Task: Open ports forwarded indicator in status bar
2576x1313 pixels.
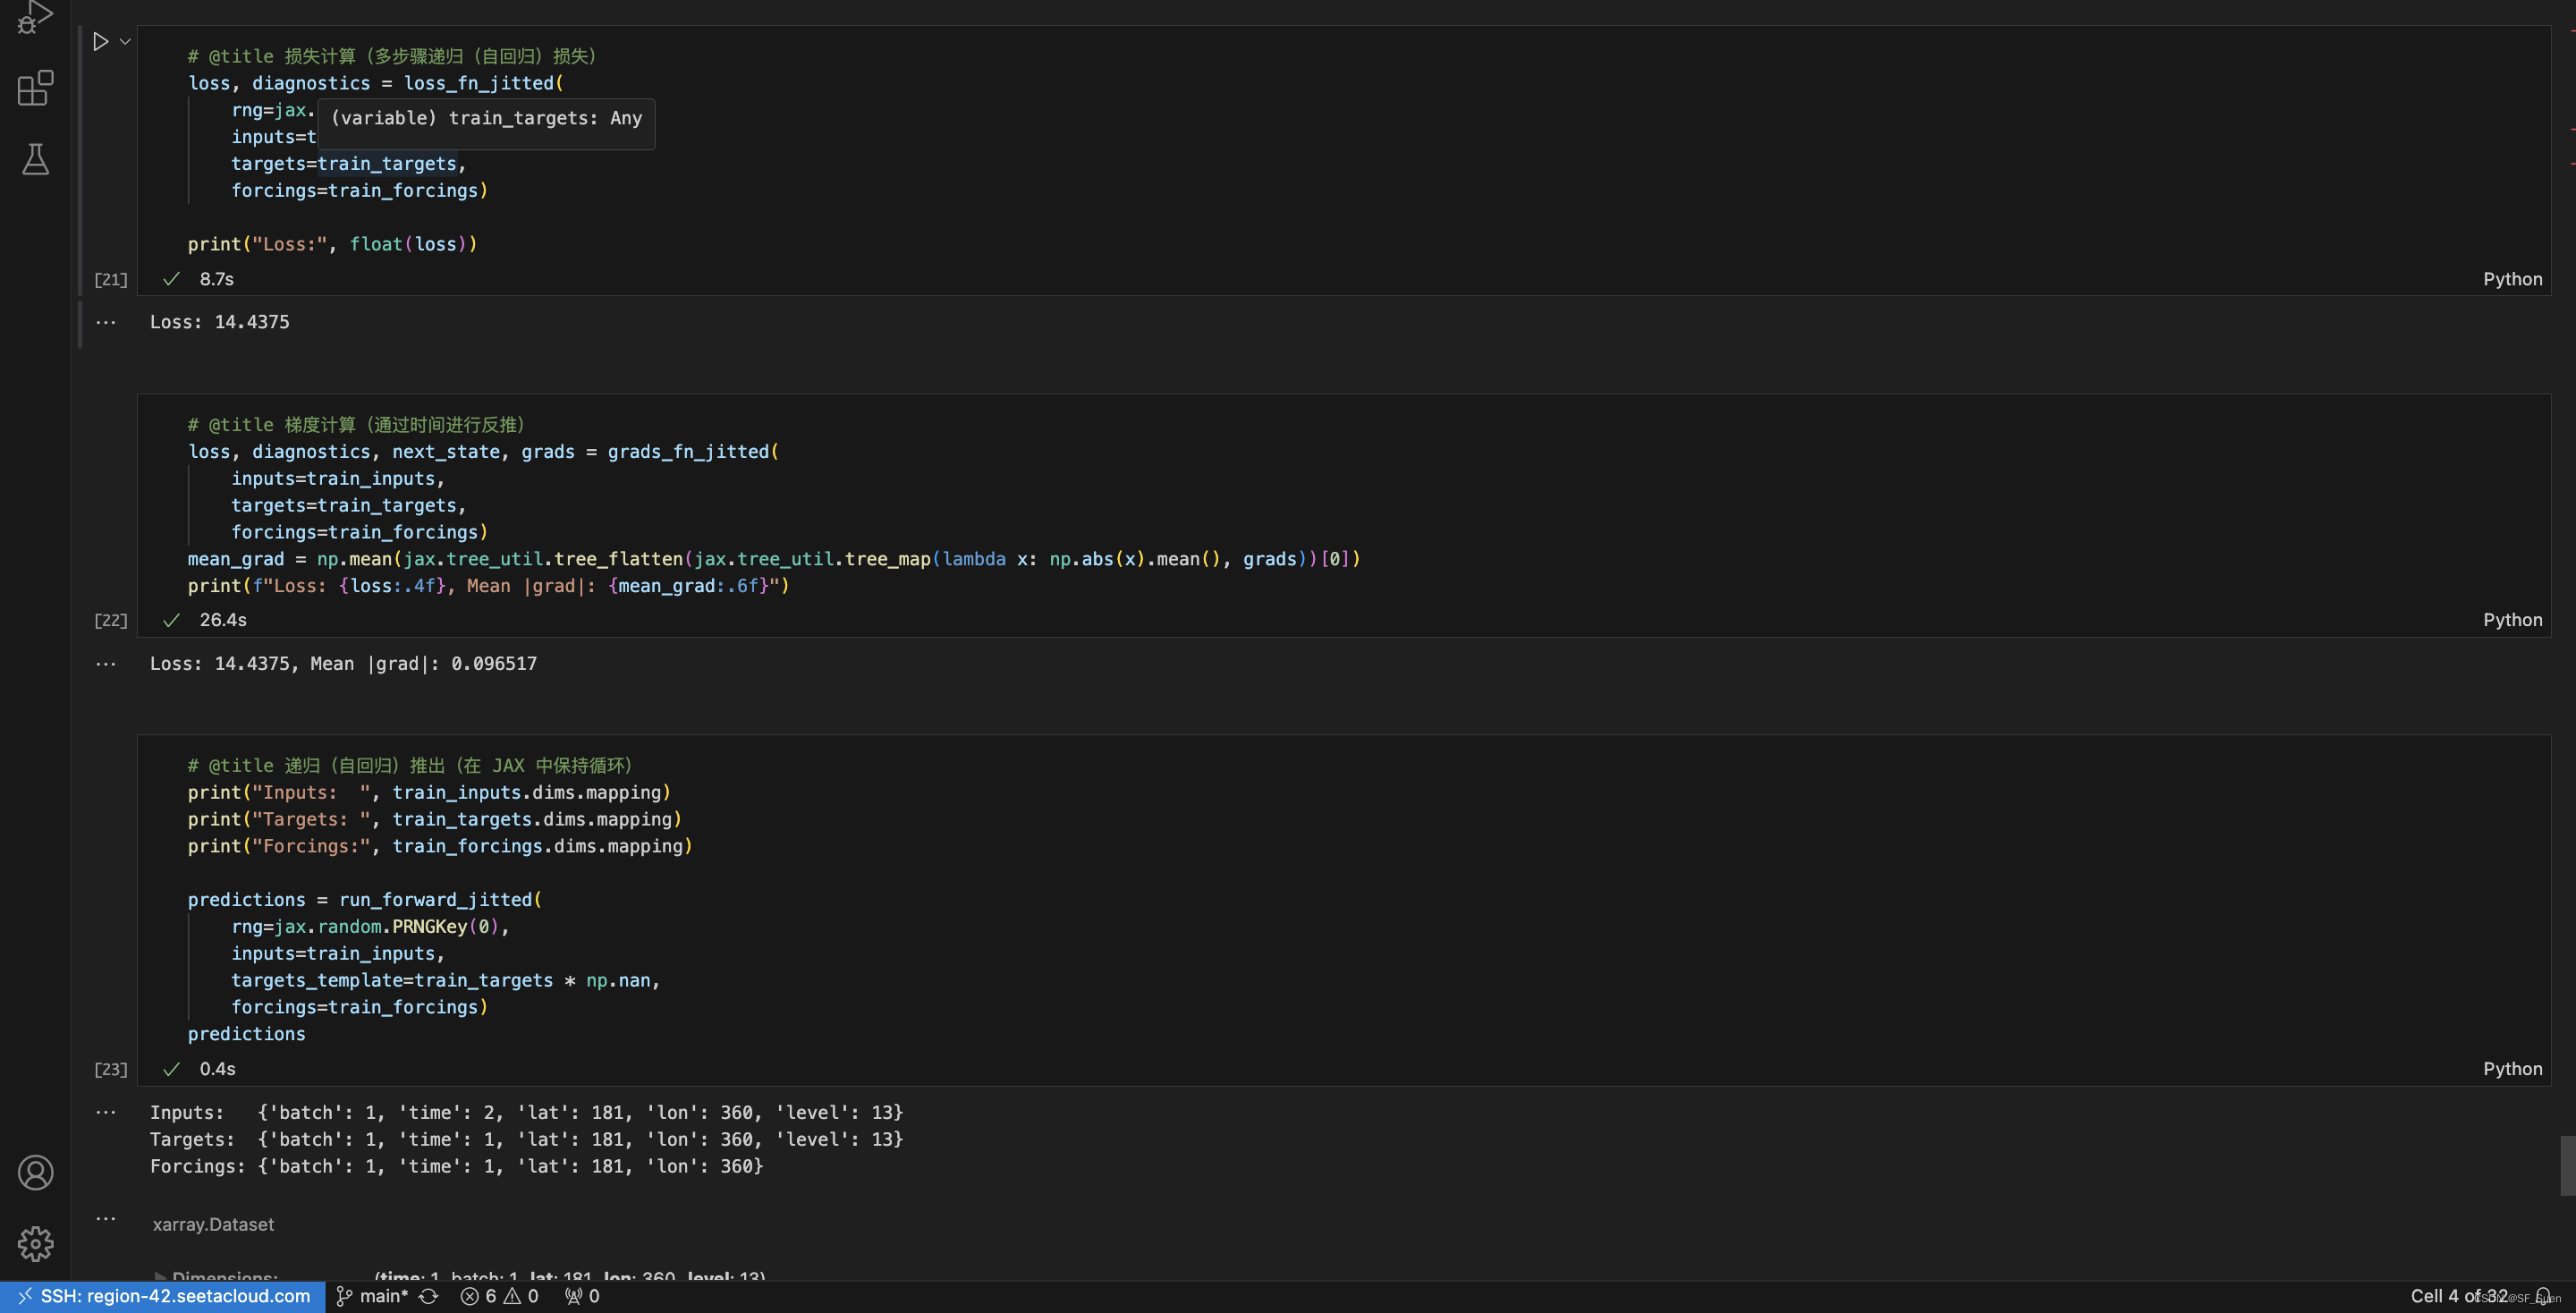Action: (582, 1296)
